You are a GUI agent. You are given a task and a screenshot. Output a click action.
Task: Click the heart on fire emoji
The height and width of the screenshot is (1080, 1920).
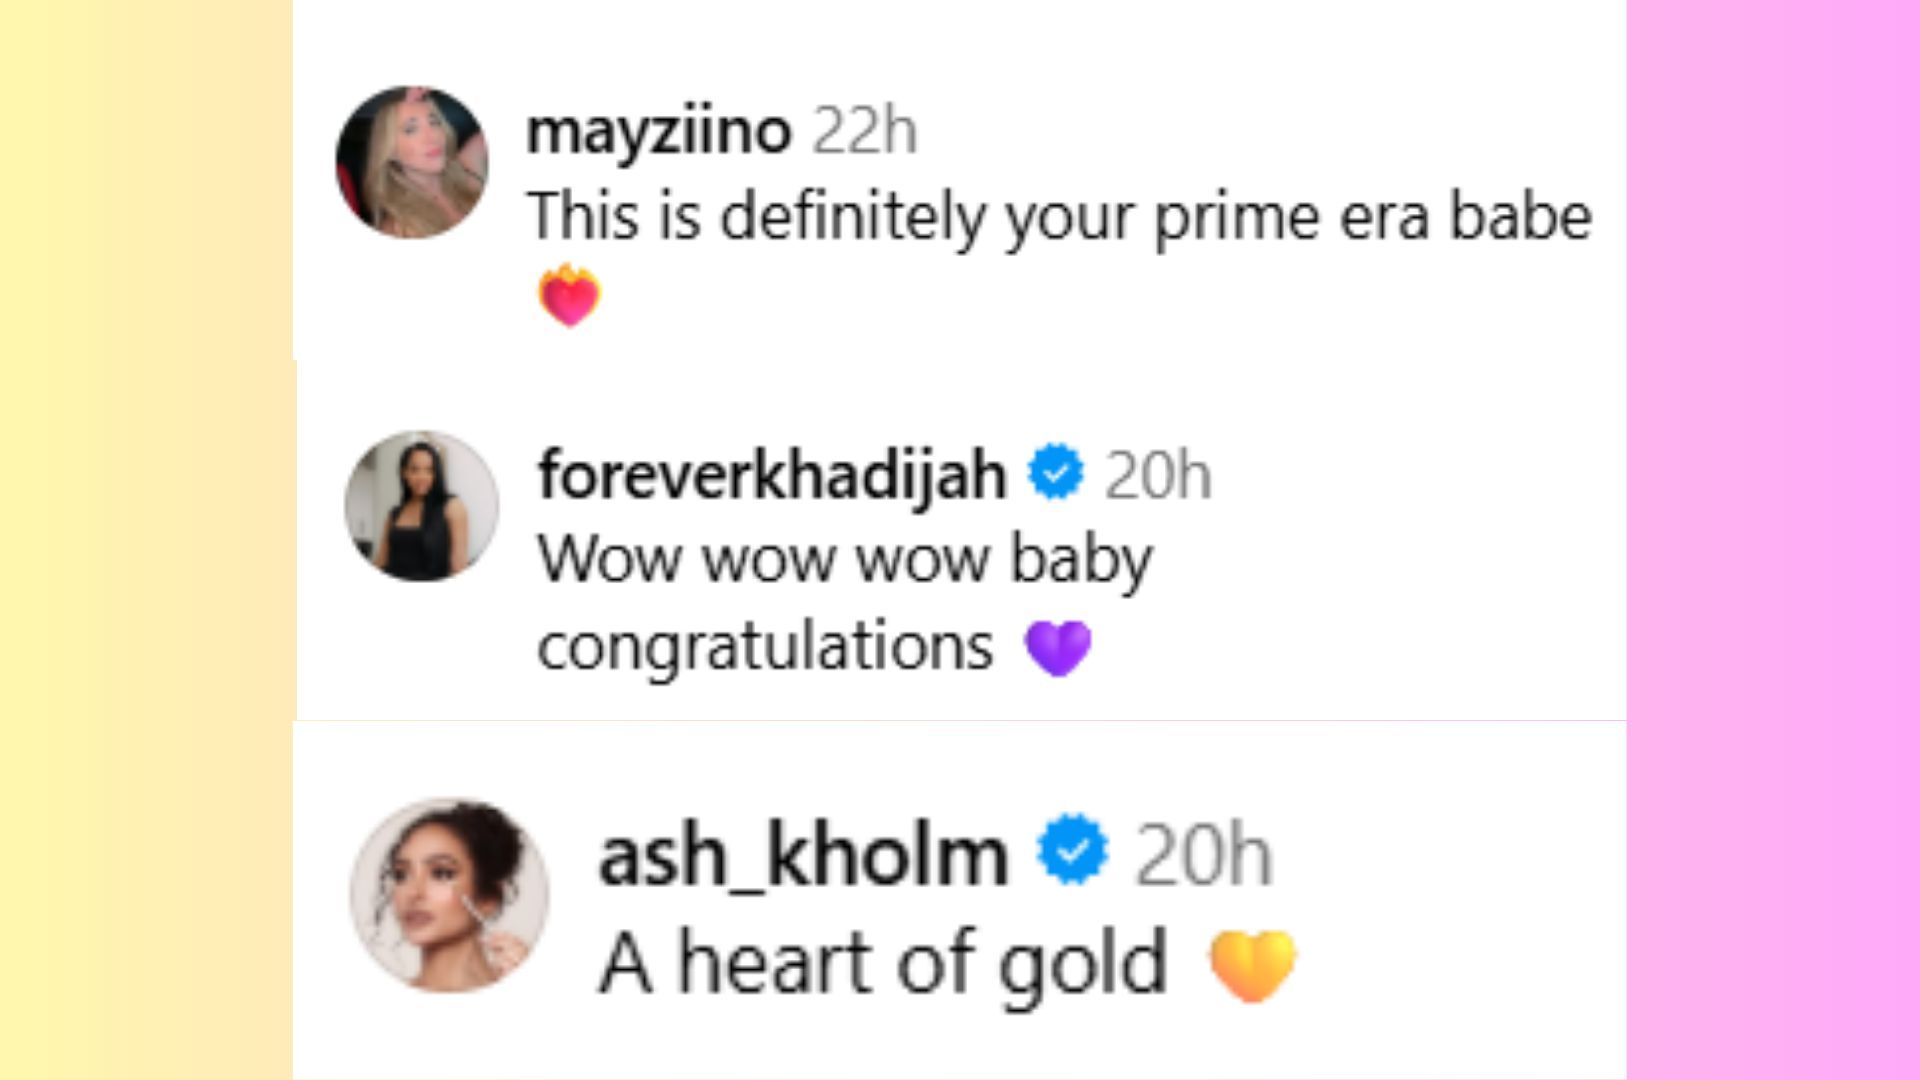pyautogui.click(x=569, y=296)
